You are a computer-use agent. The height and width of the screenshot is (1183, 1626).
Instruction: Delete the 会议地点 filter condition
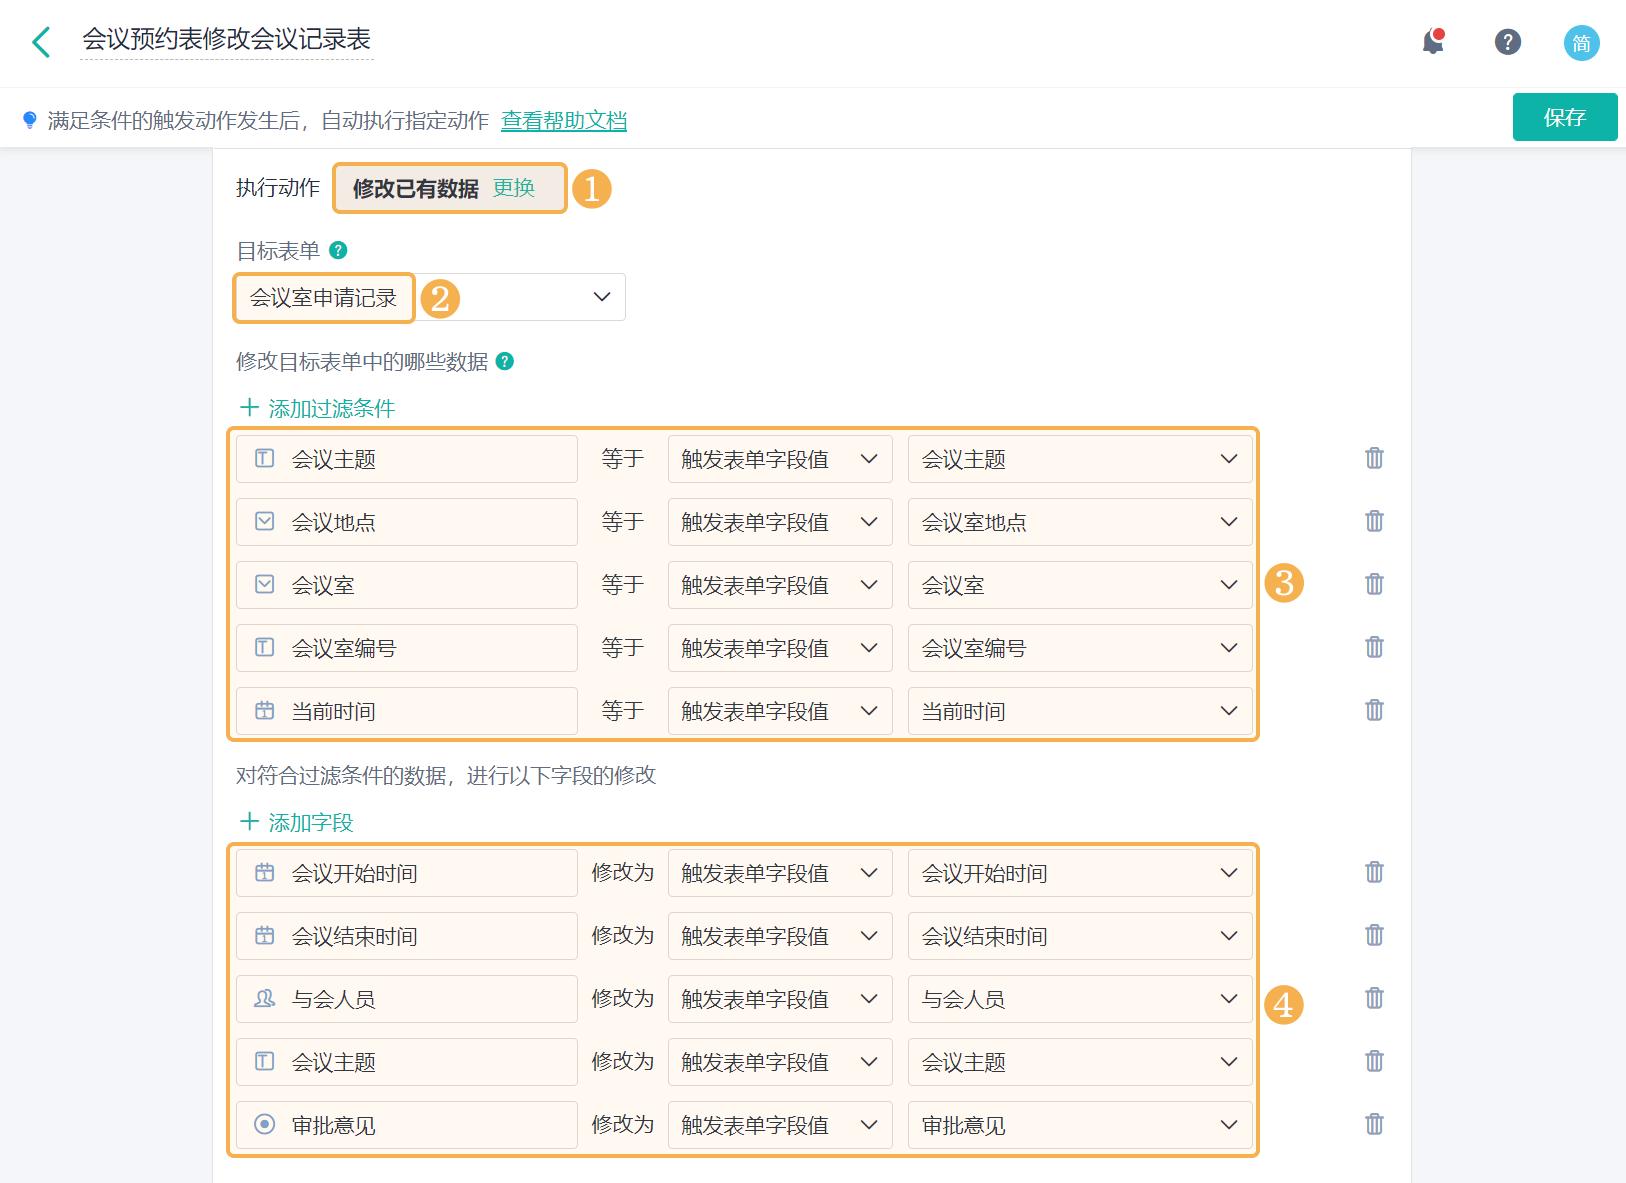coord(1375,521)
